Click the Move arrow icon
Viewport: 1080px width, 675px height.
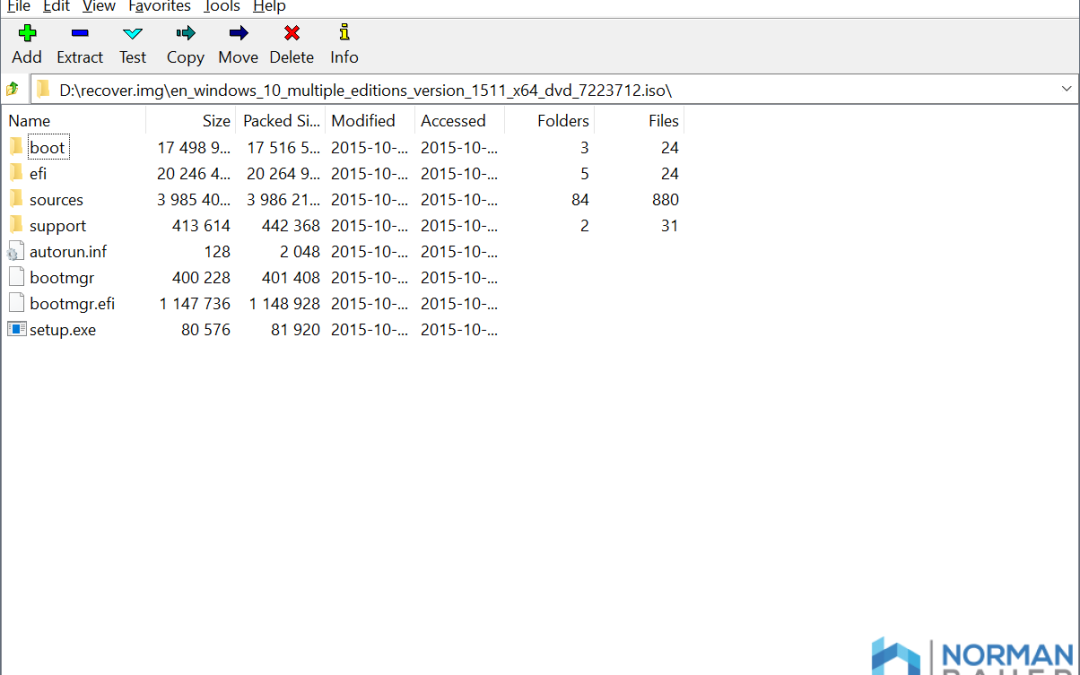238,32
